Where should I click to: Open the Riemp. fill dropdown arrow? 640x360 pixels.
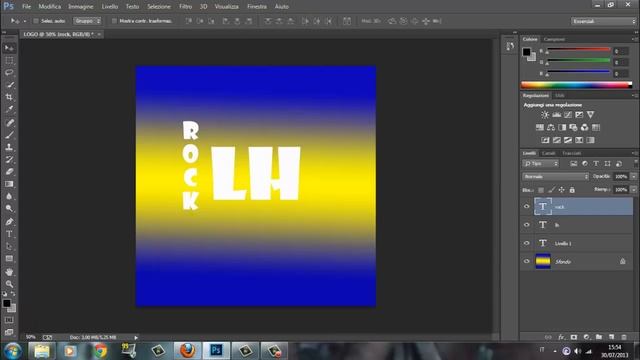[633, 190]
